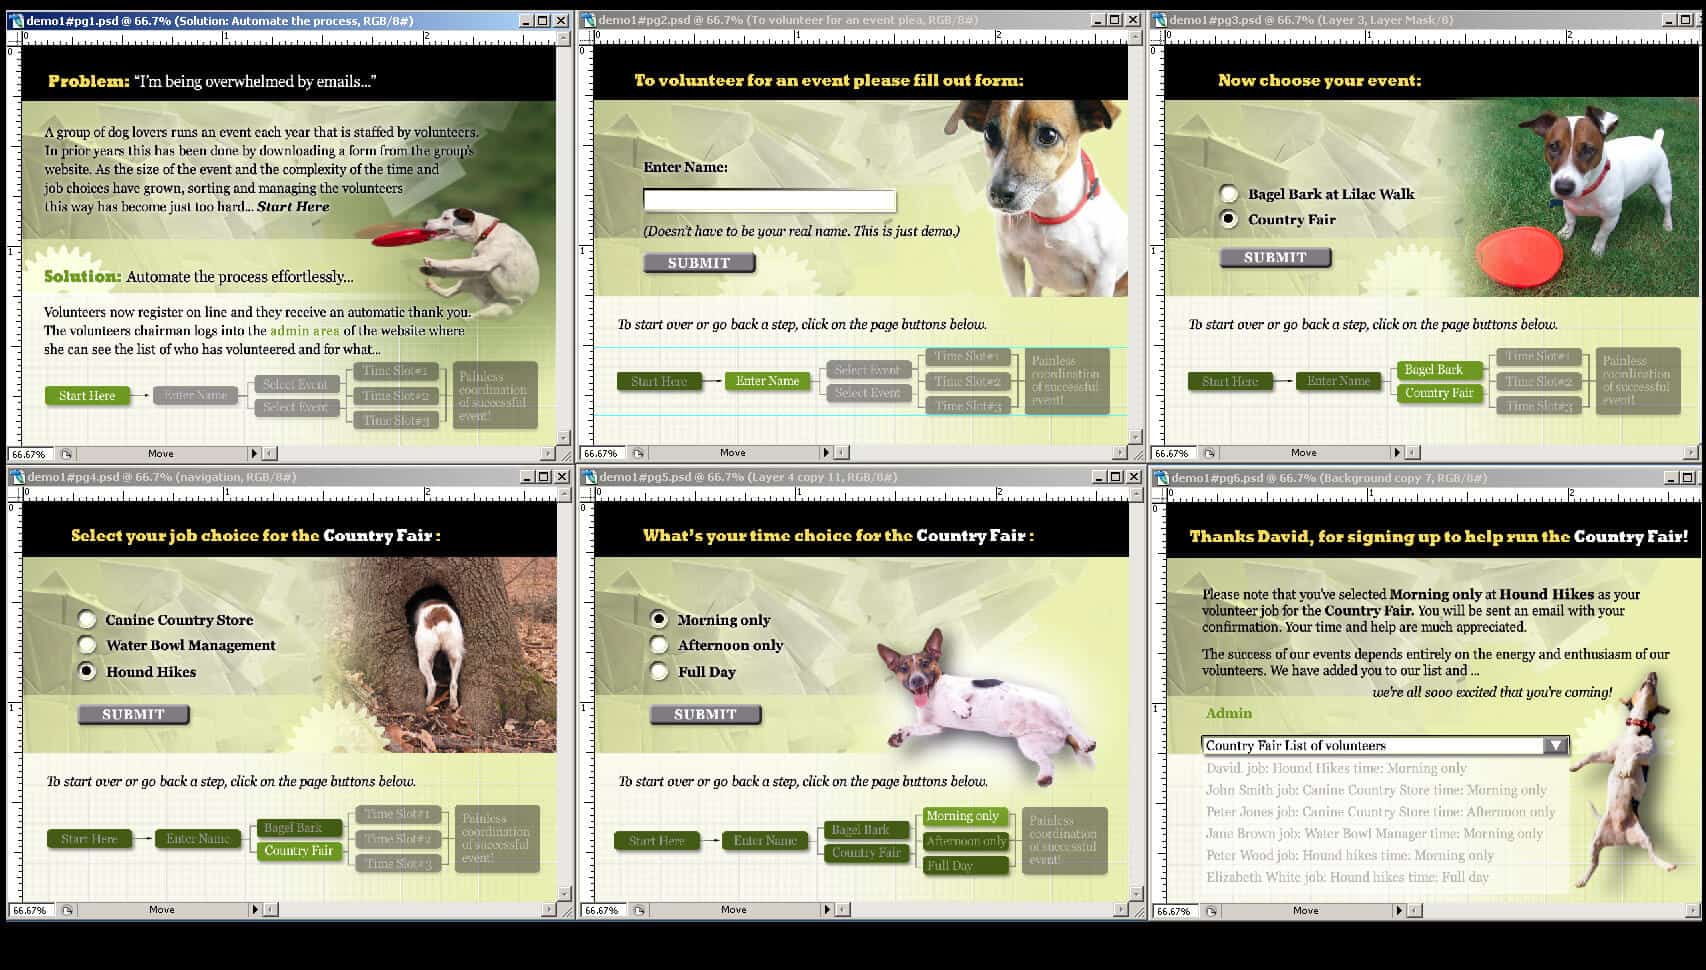
Task: Click the document icon in demo1#pg6.psd title bar
Action: click(x=1161, y=478)
